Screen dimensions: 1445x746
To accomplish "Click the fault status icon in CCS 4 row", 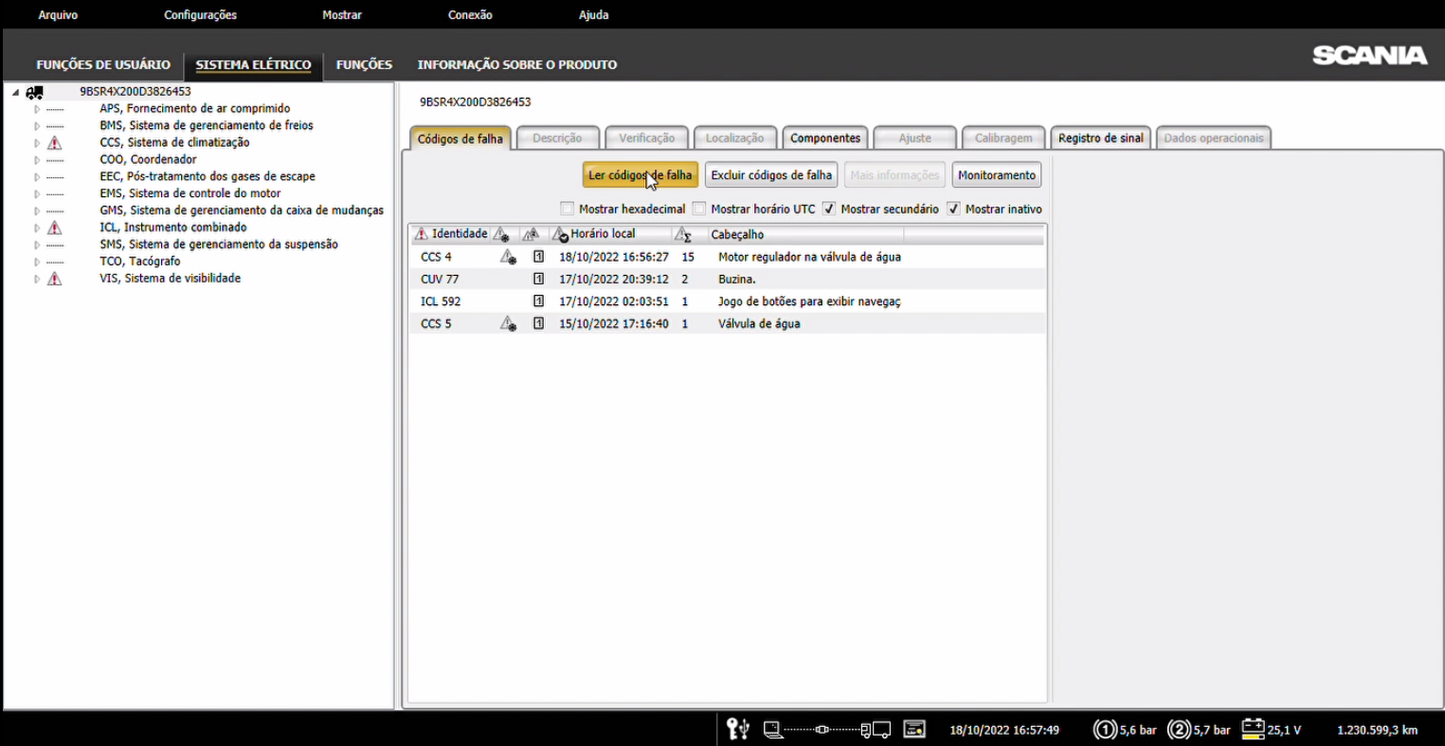I will 508,258.
